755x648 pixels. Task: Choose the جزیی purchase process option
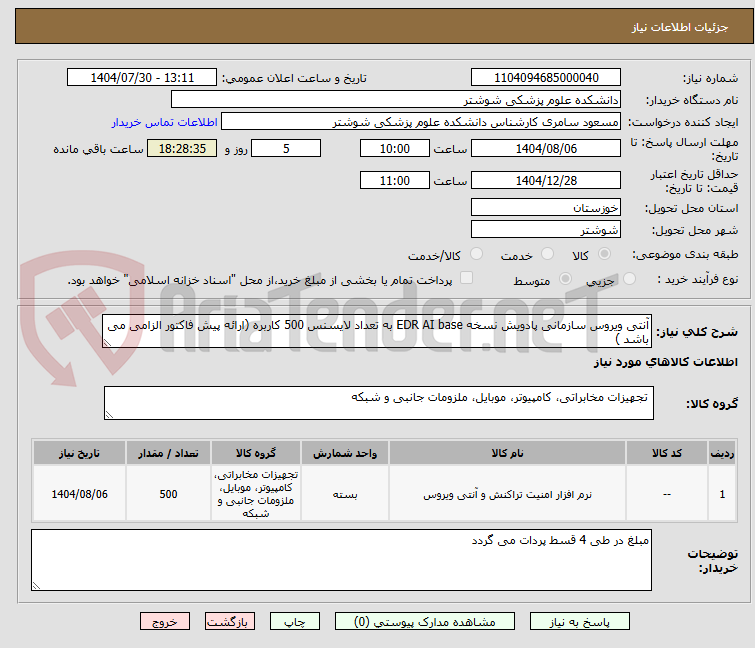(x=629, y=279)
